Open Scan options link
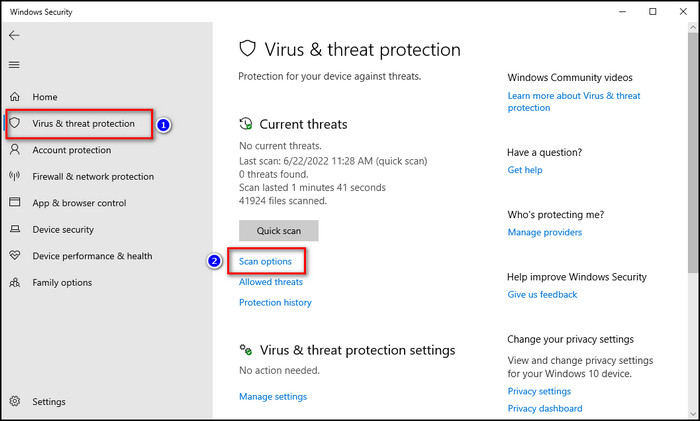The image size is (700, 421). (x=265, y=261)
